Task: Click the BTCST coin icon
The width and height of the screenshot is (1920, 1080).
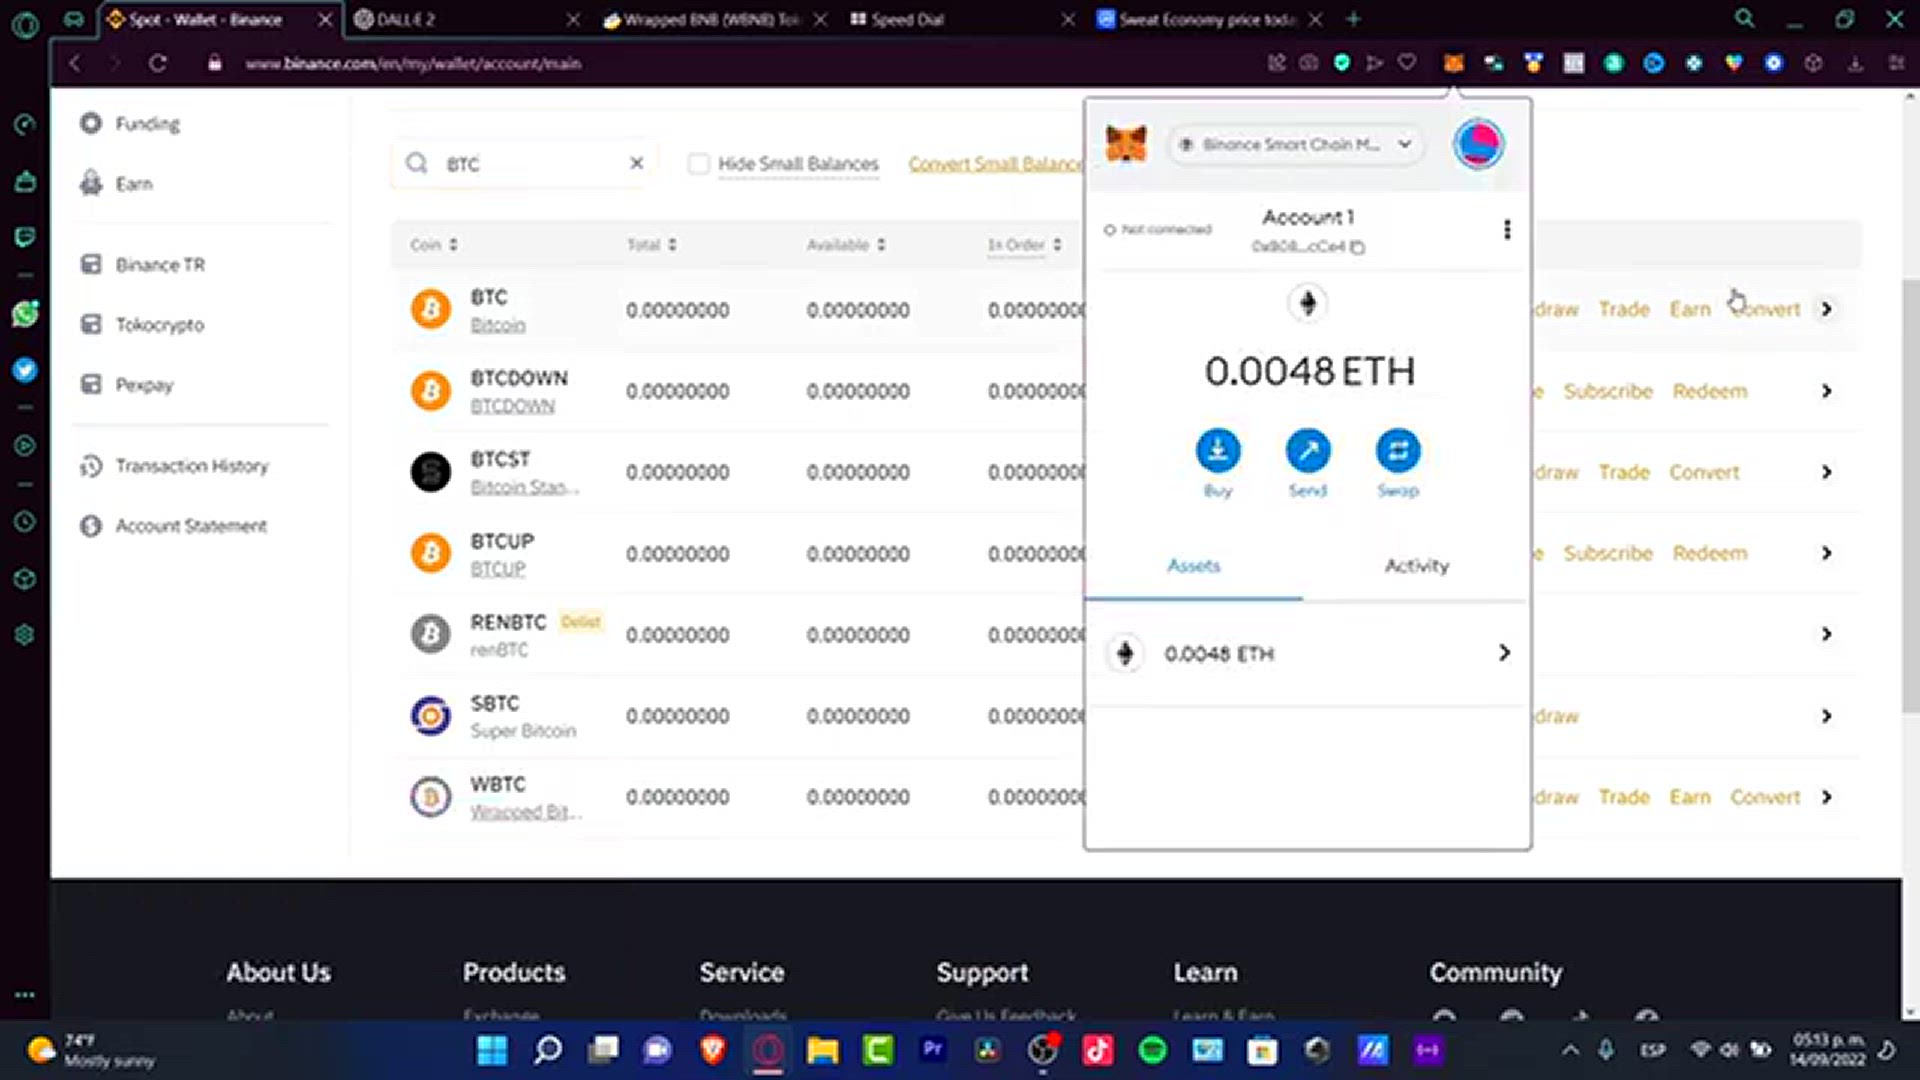Action: pyautogui.click(x=431, y=472)
